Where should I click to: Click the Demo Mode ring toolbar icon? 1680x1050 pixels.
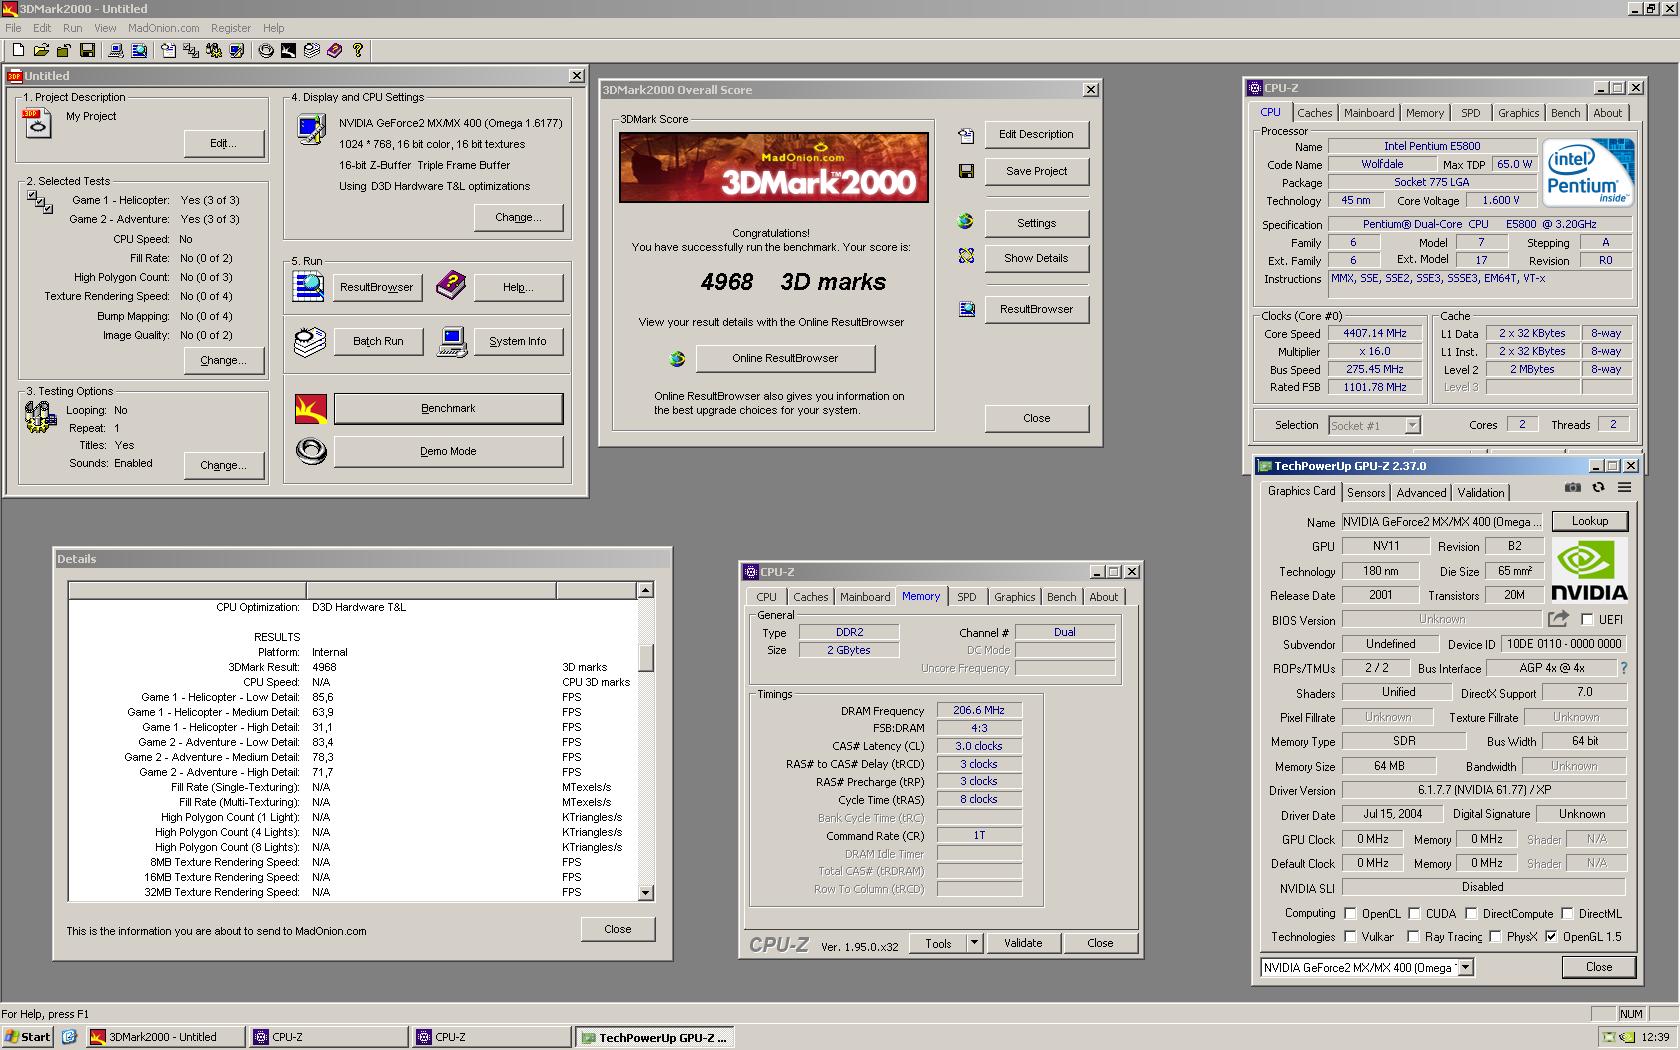[266, 50]
